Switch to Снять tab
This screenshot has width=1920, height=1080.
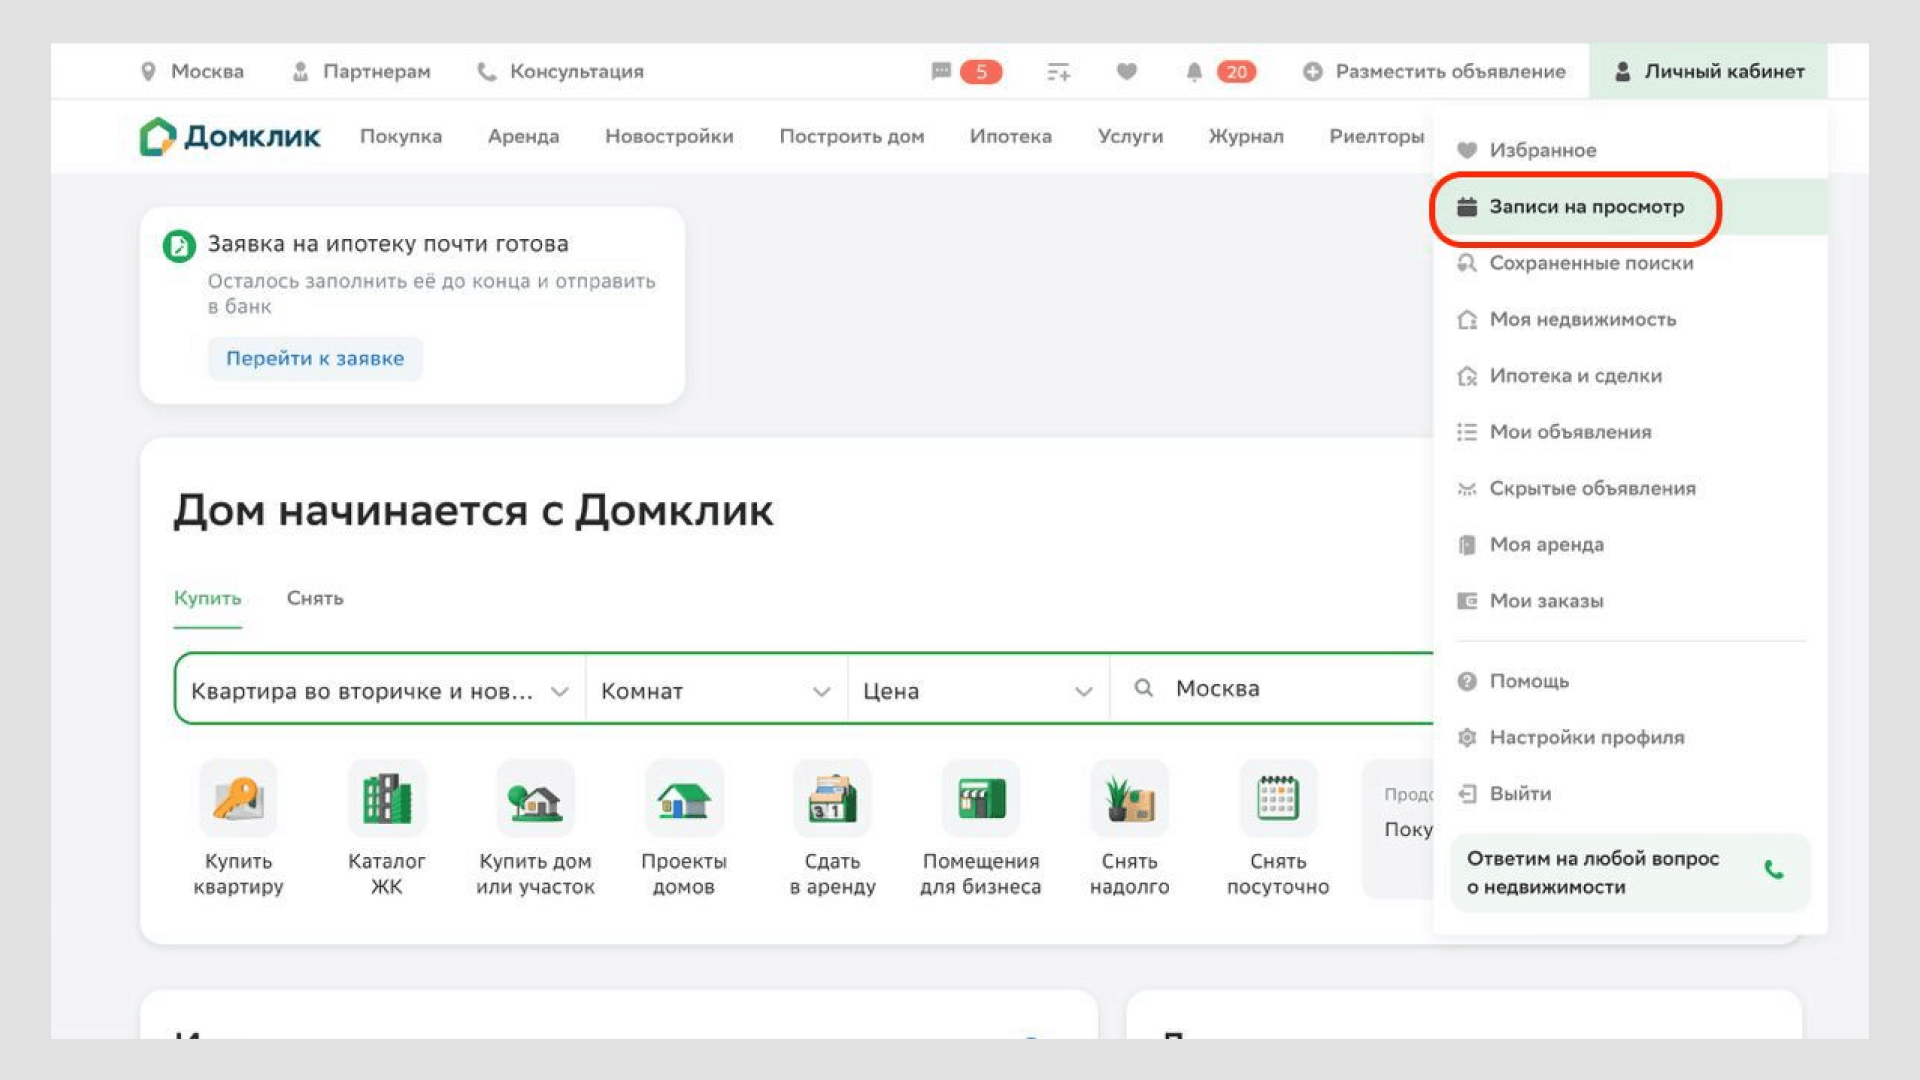pyautogui.click(x=314, y=597)
